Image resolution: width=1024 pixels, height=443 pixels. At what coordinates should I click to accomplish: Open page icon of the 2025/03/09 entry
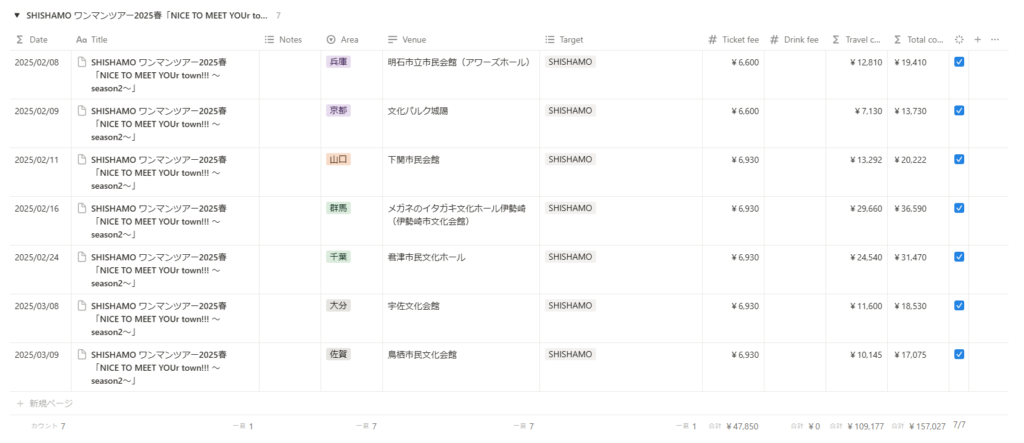[x=82, y=354]
